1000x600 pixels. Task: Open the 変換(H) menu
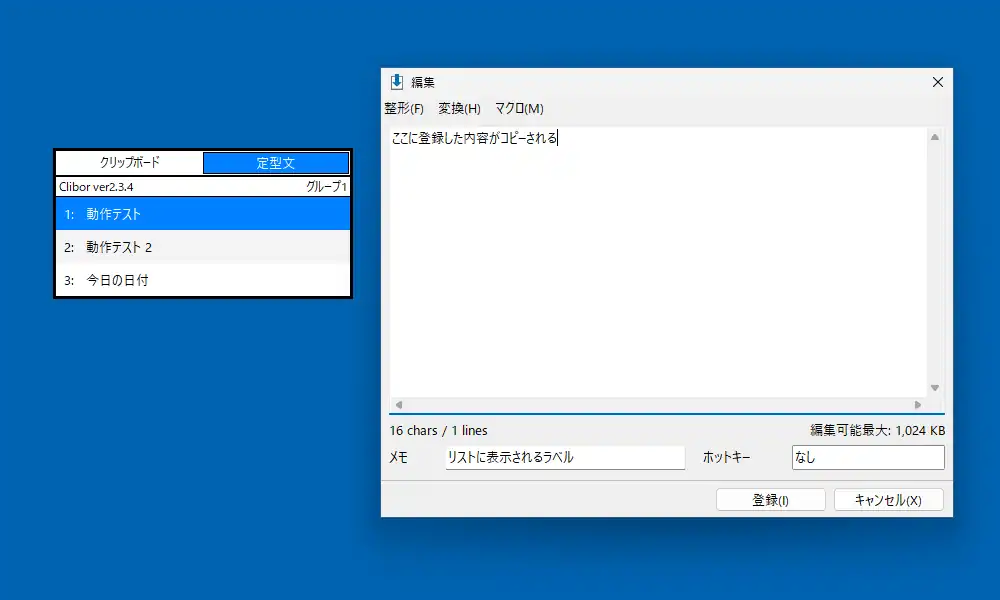pos(459,108)
